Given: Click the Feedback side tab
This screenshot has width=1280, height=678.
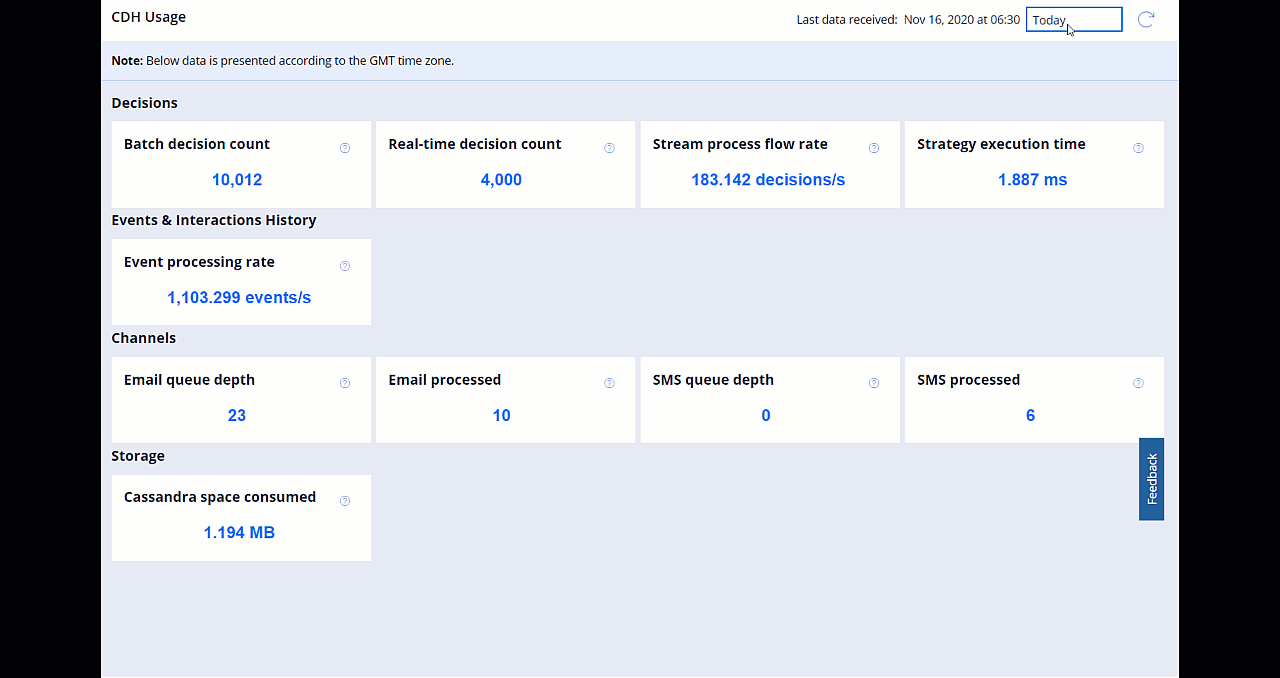Looking at the screenshot, I should (1151, 479).
